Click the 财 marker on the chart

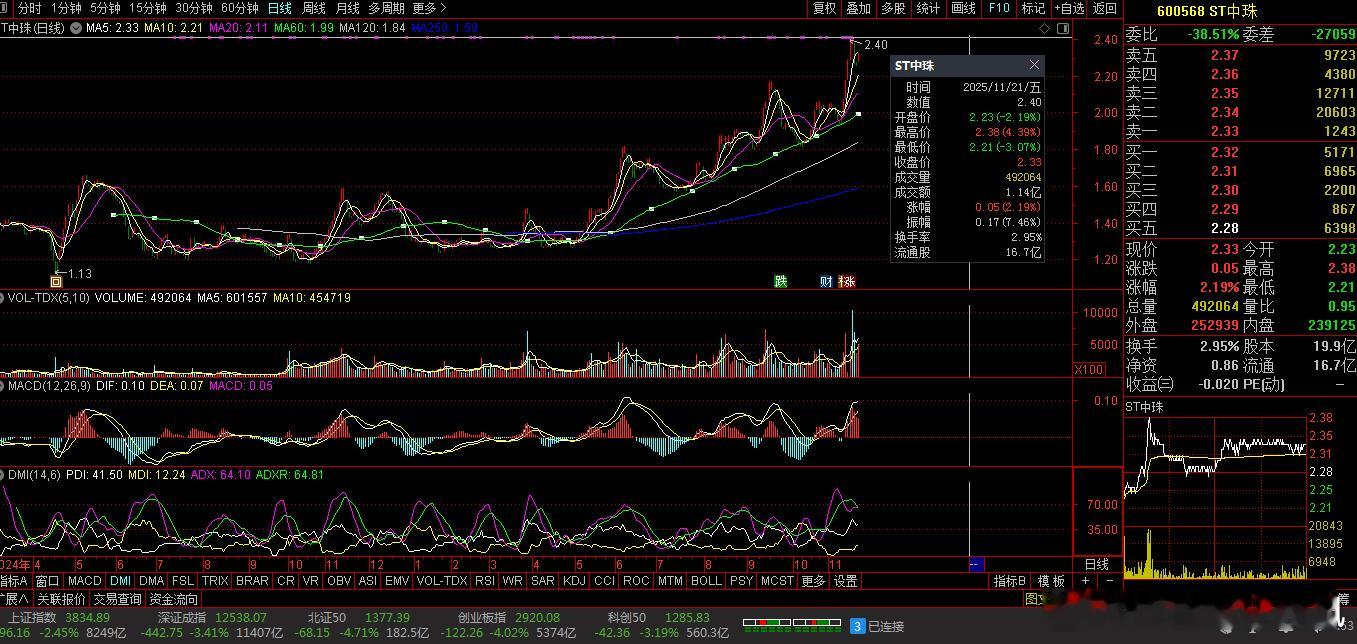tap(825, 281)
